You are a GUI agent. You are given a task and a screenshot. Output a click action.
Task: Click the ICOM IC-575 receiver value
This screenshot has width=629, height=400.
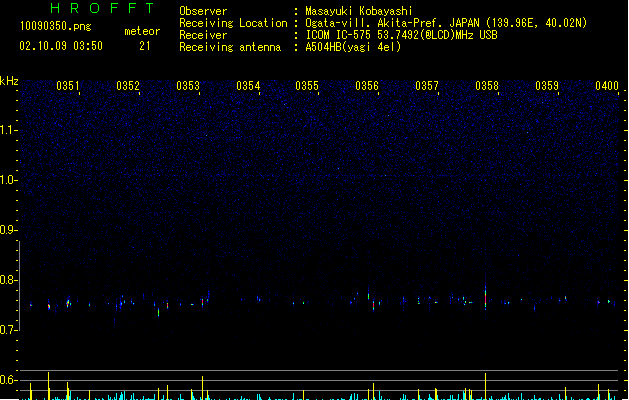click(402, 35)
